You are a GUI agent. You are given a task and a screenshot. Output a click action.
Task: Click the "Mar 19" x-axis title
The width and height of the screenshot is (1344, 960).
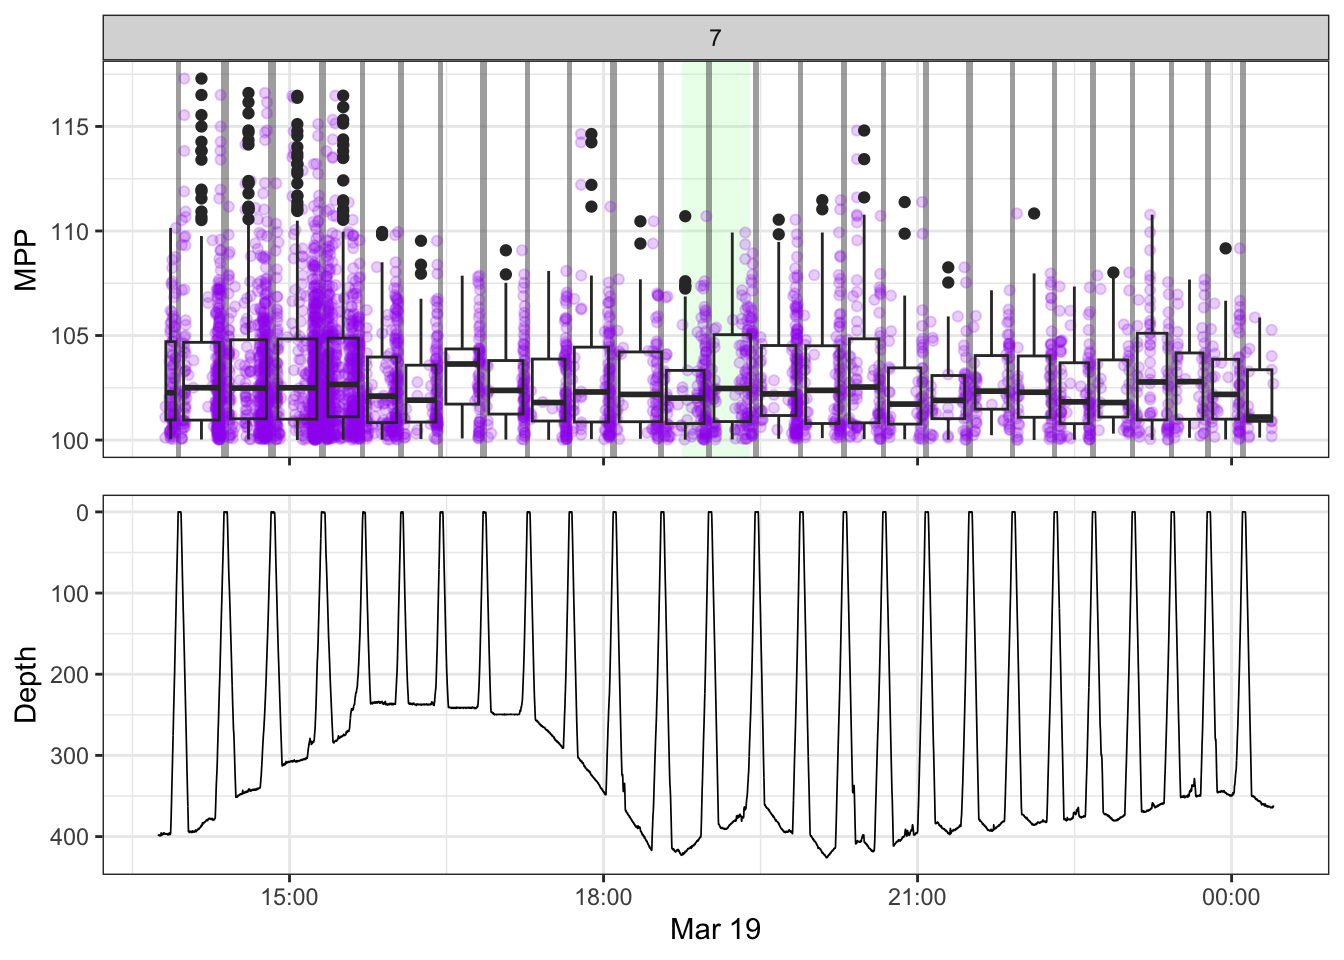coord(715,930)
